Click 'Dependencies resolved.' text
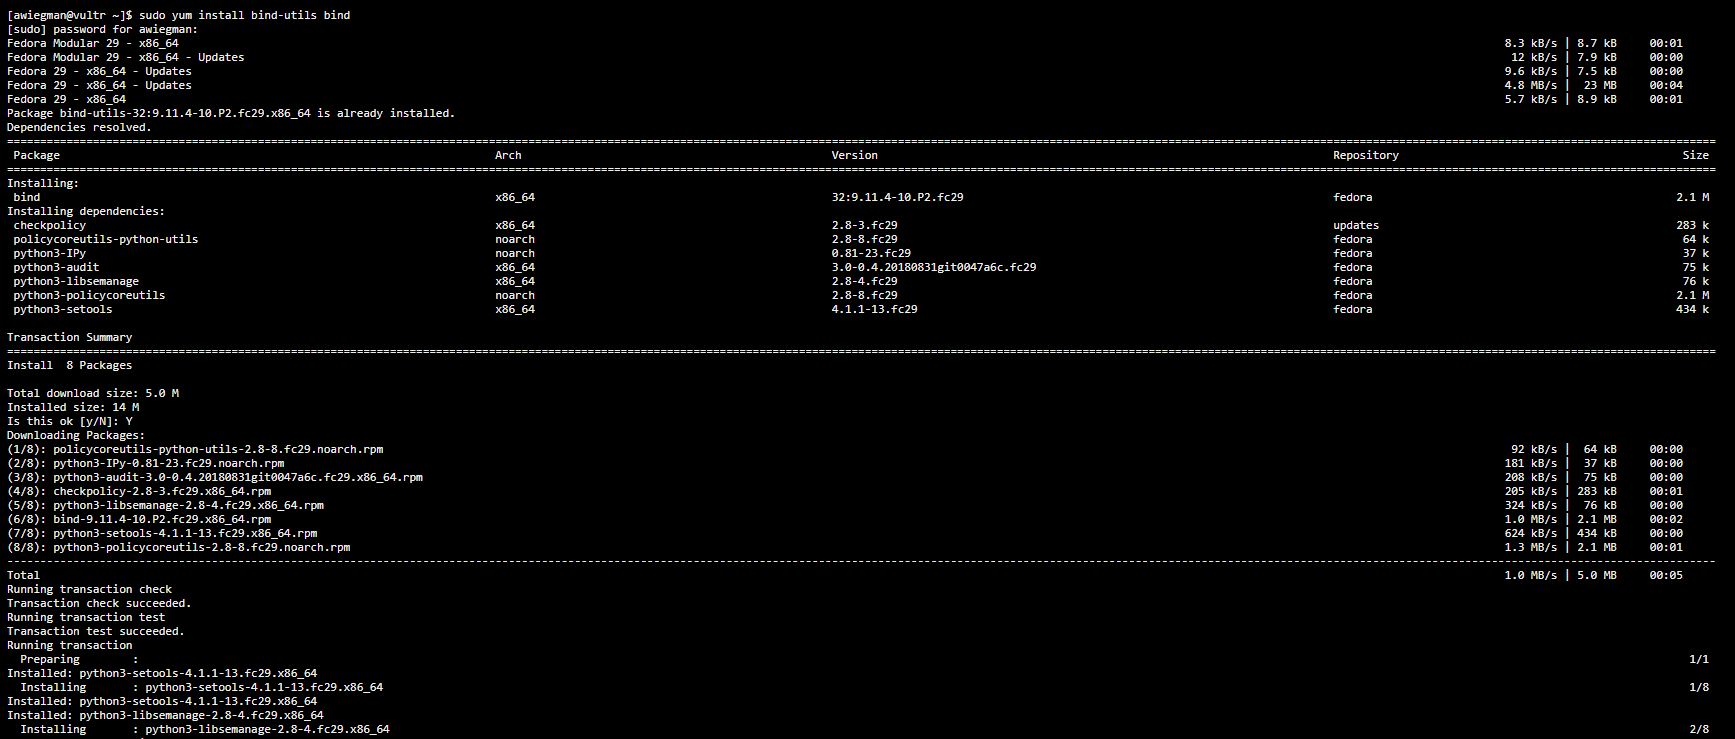 click(x=79, y=127)
